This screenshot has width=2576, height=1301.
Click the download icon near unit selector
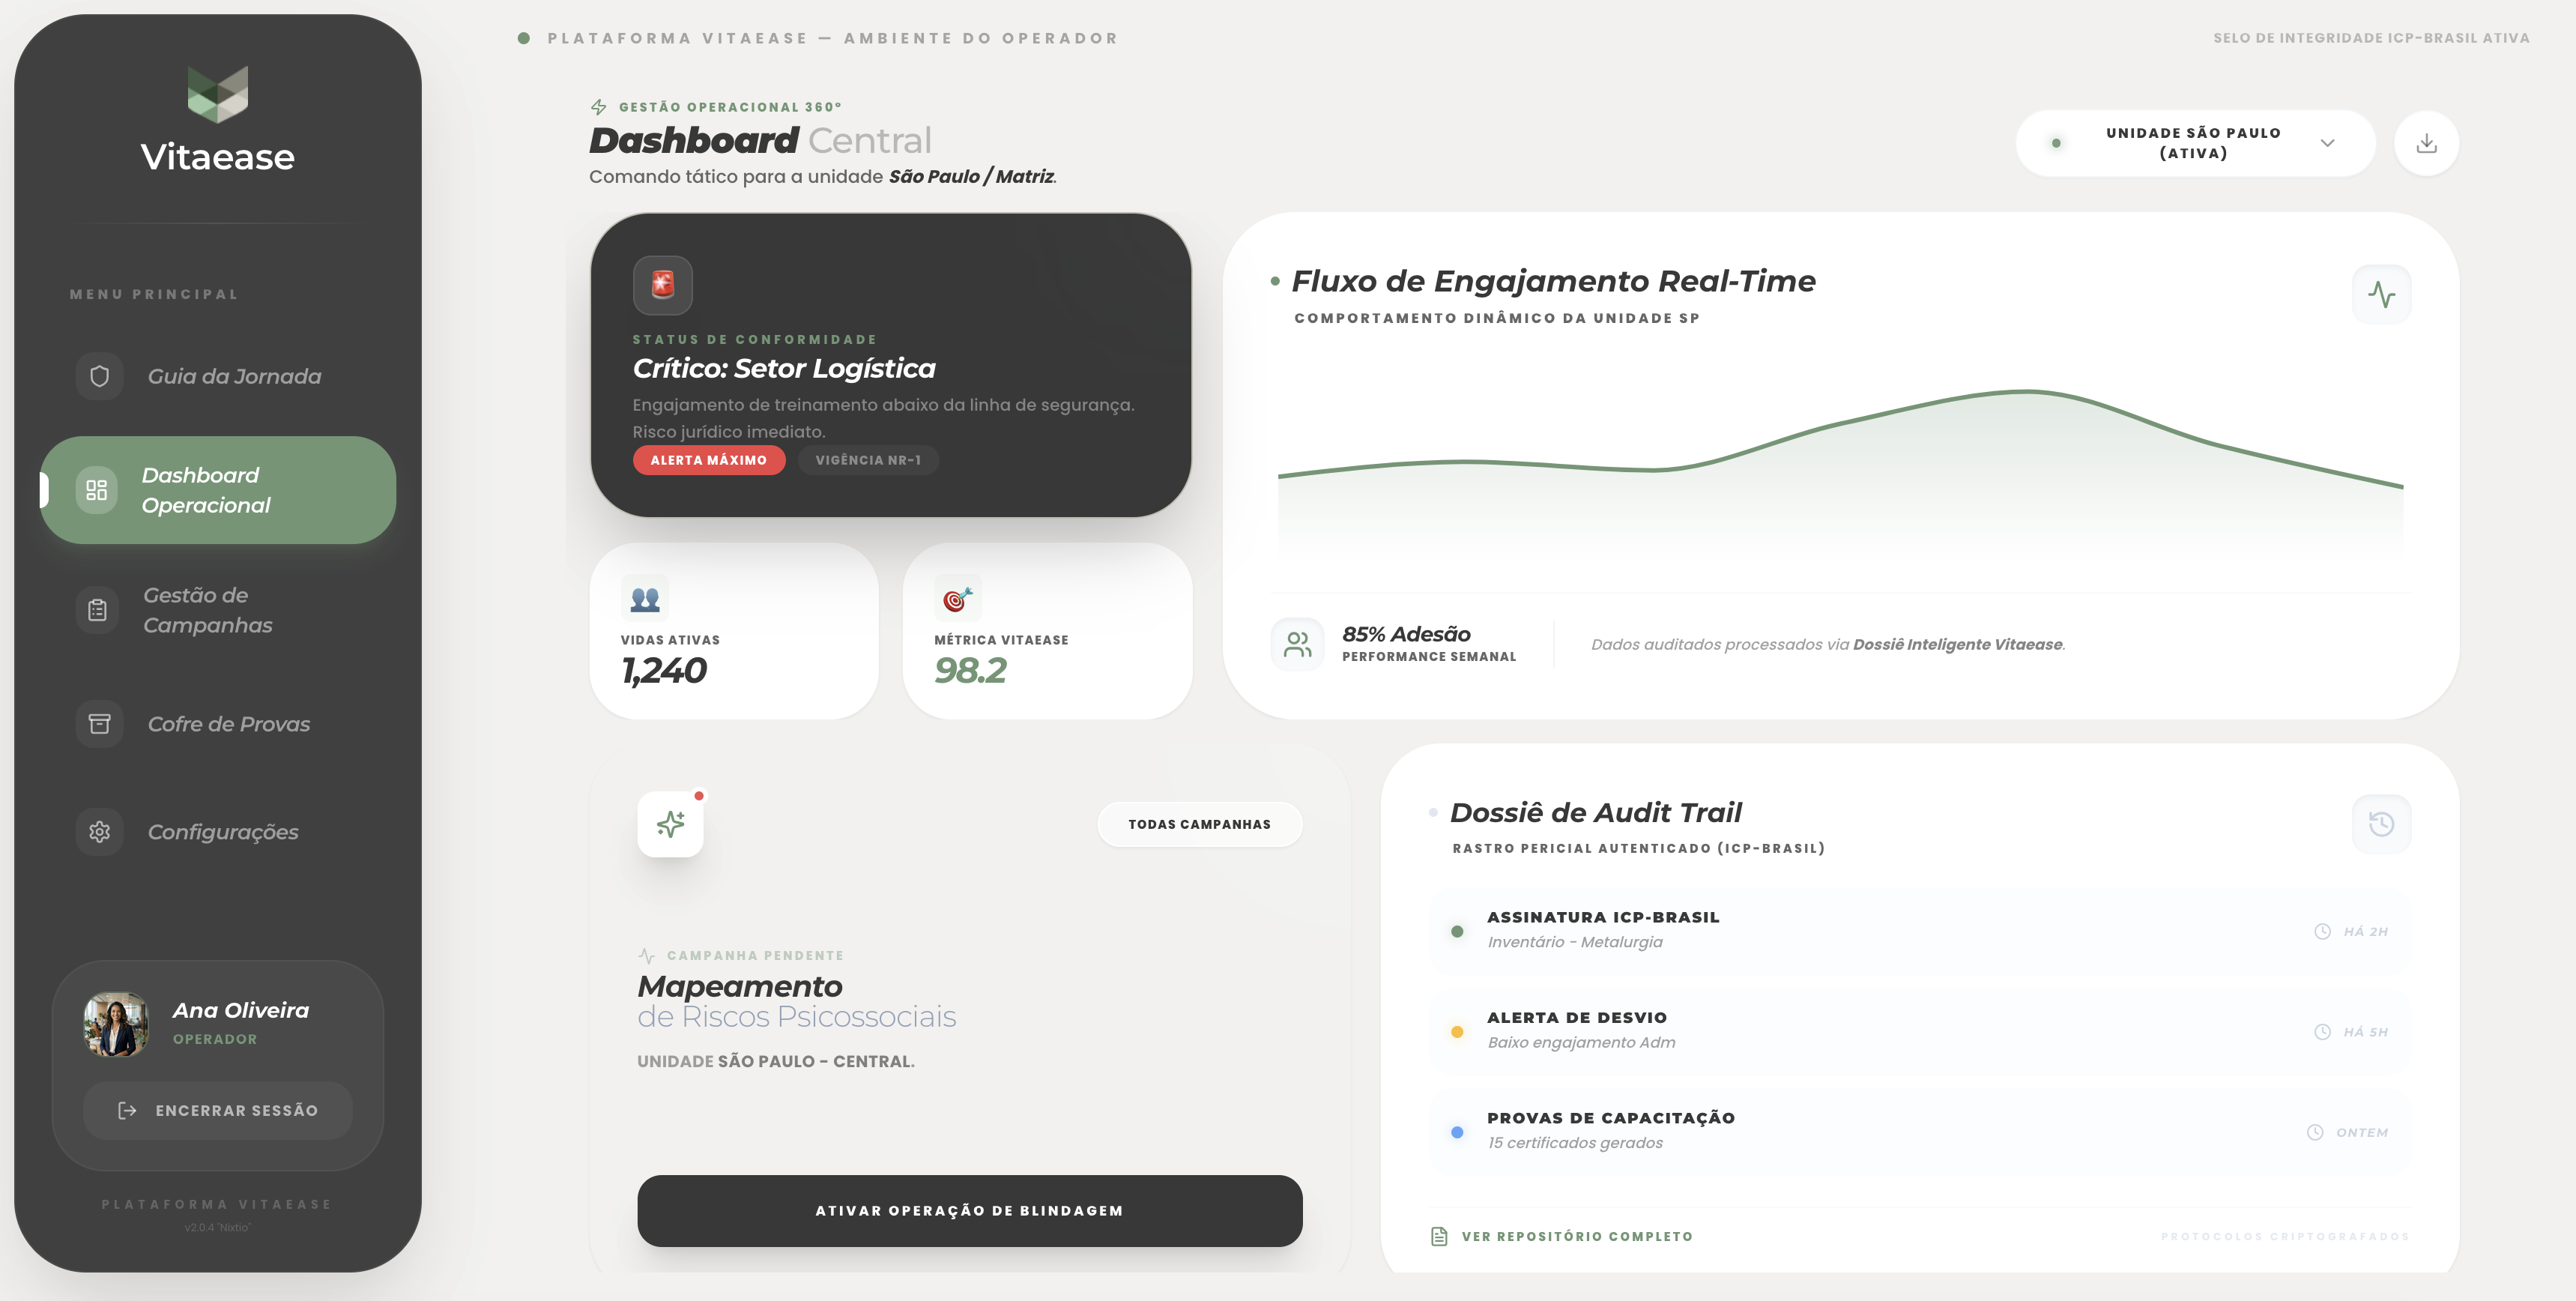2426,142
